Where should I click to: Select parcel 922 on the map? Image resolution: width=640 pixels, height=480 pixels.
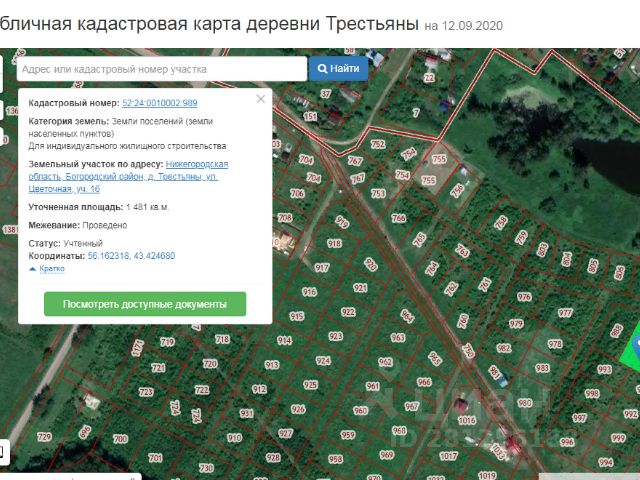tap(348, 312)
